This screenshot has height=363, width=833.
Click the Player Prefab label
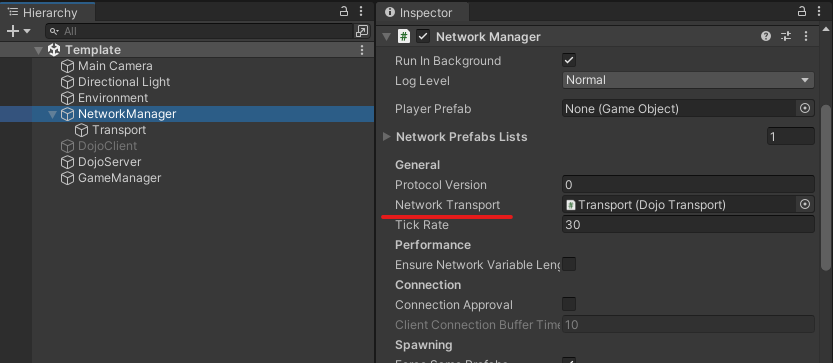click(x=433, y=109)
